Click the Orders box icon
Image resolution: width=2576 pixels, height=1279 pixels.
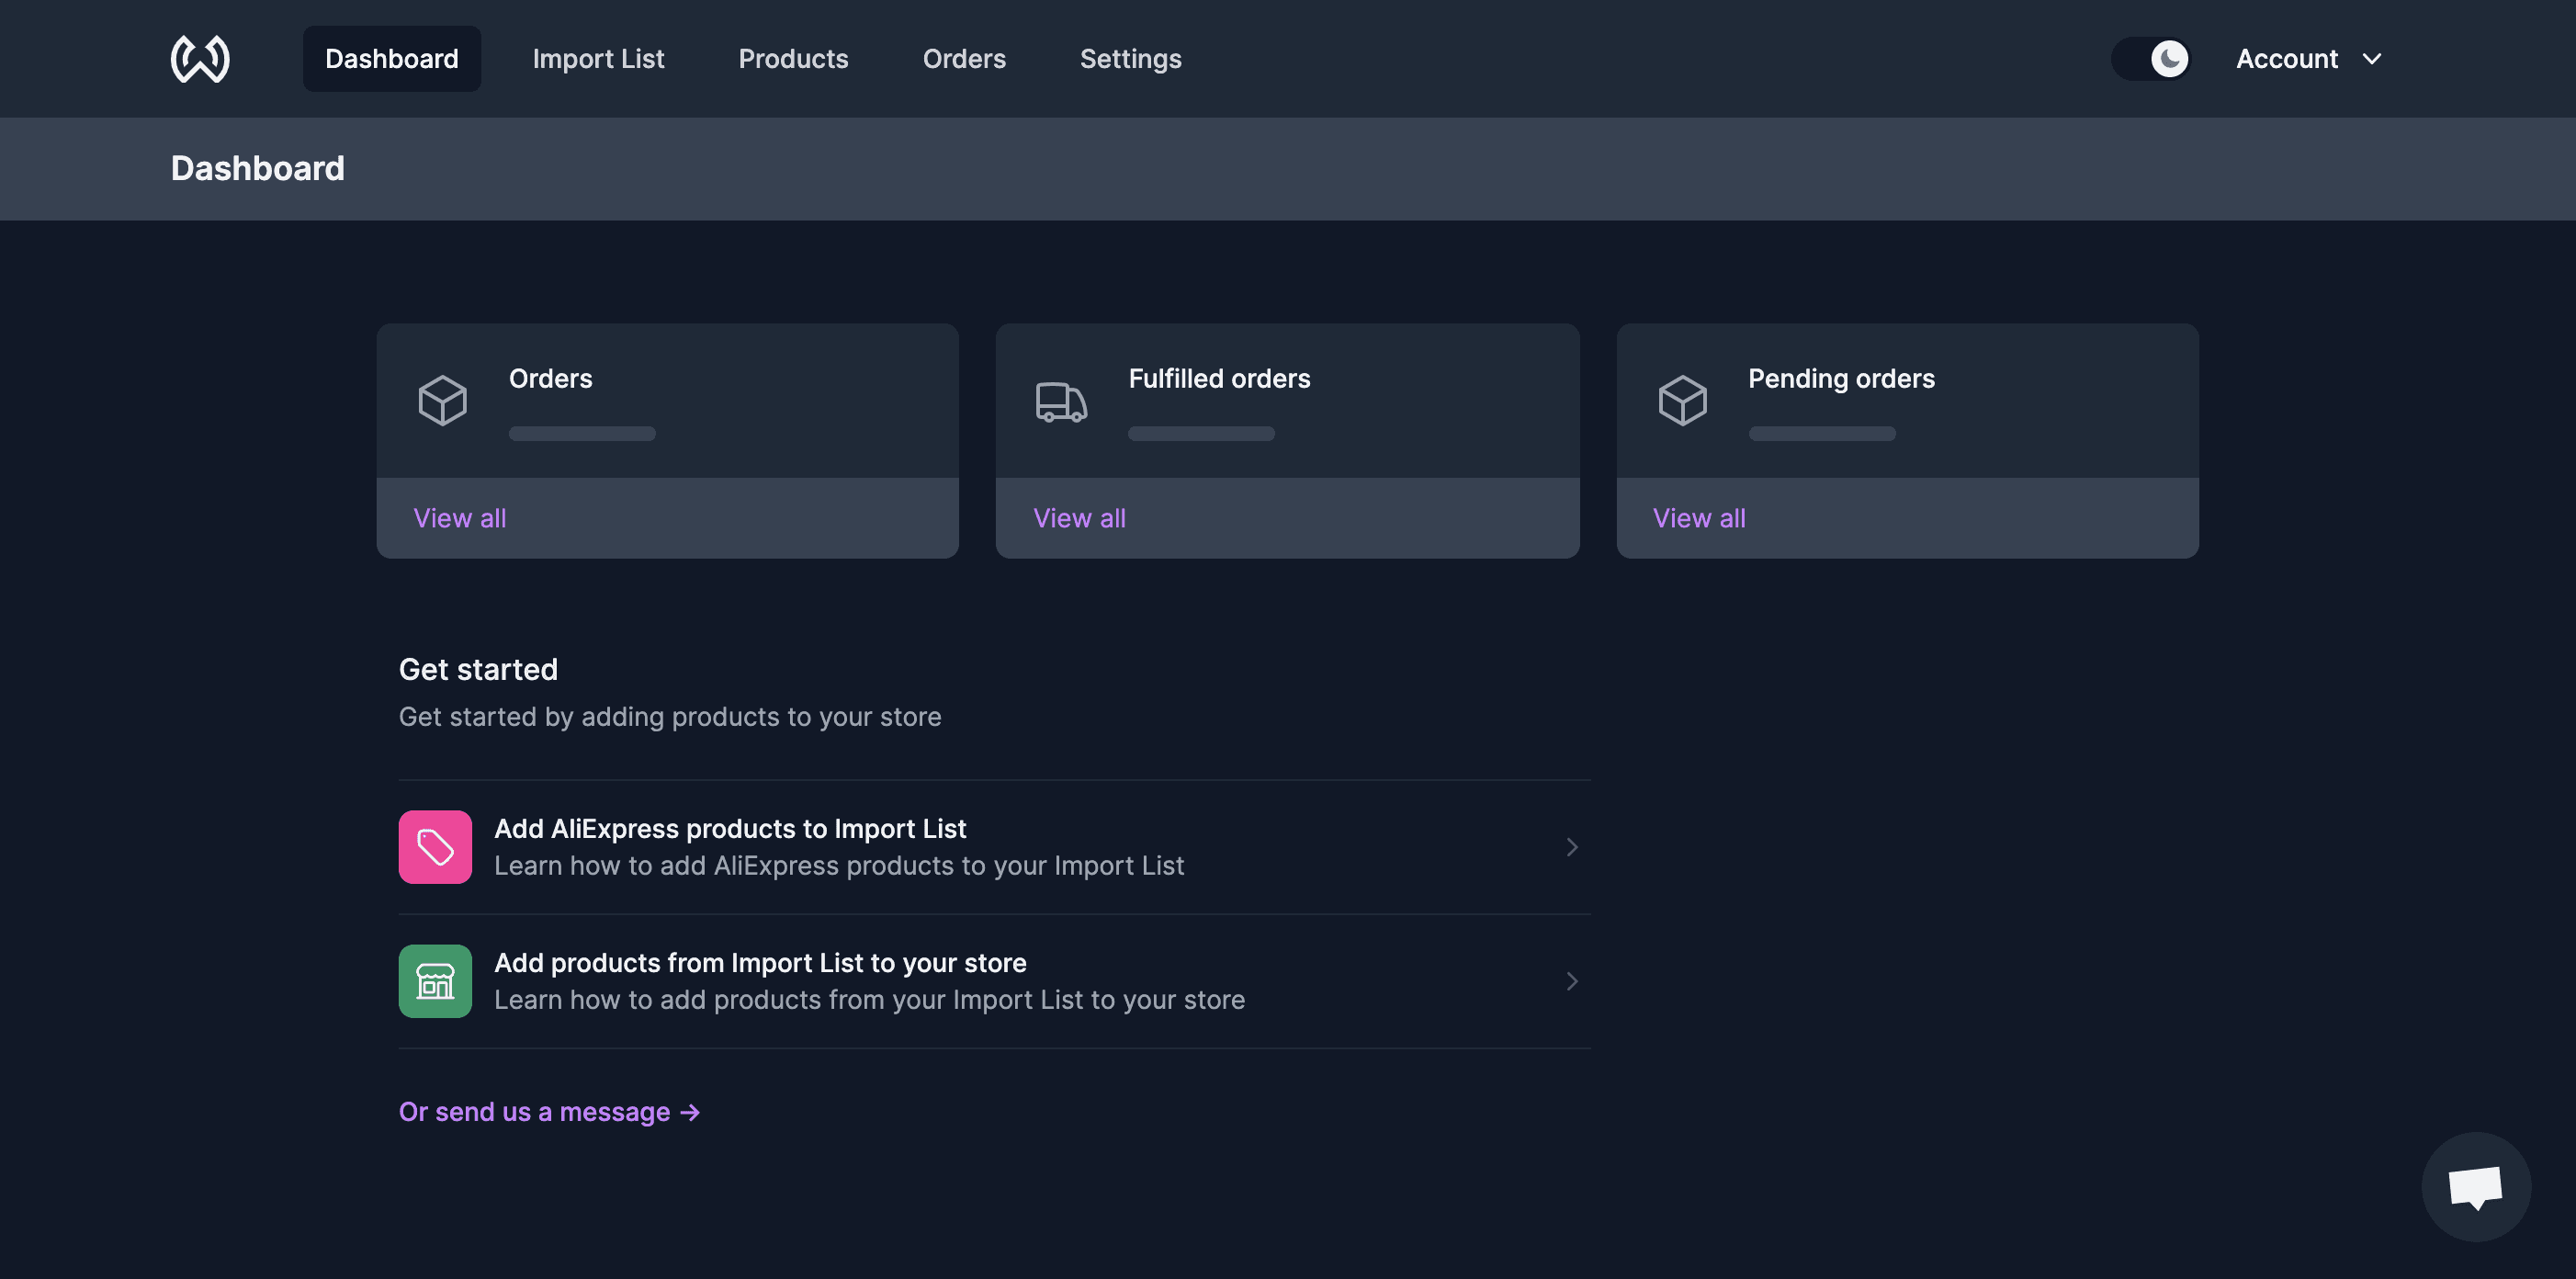click(440, 400)
